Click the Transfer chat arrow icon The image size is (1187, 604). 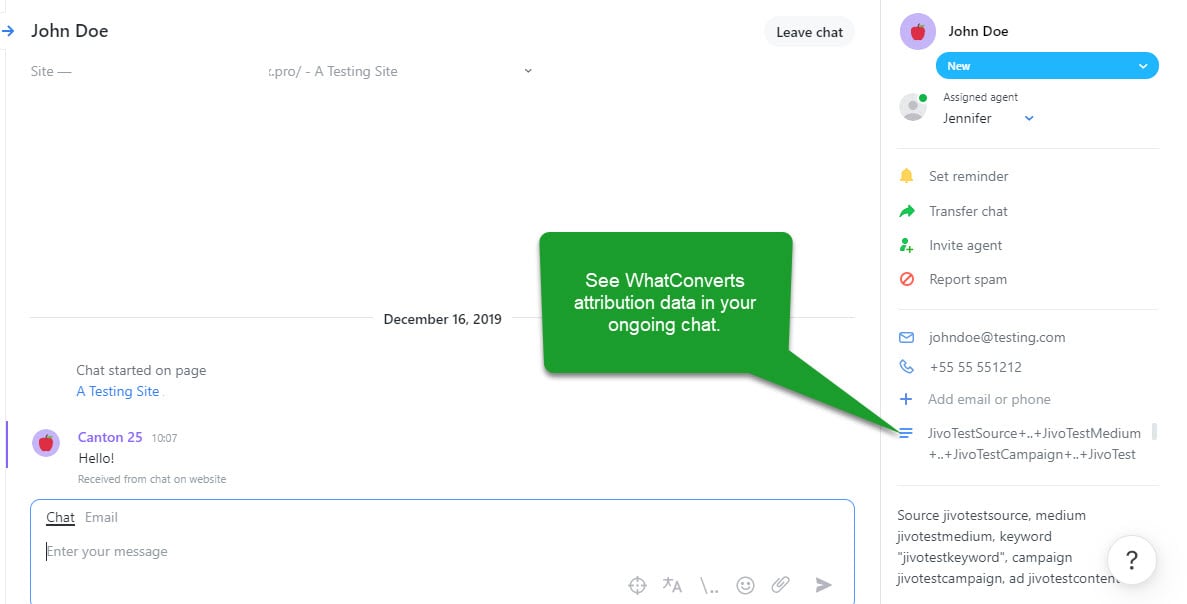906,211
